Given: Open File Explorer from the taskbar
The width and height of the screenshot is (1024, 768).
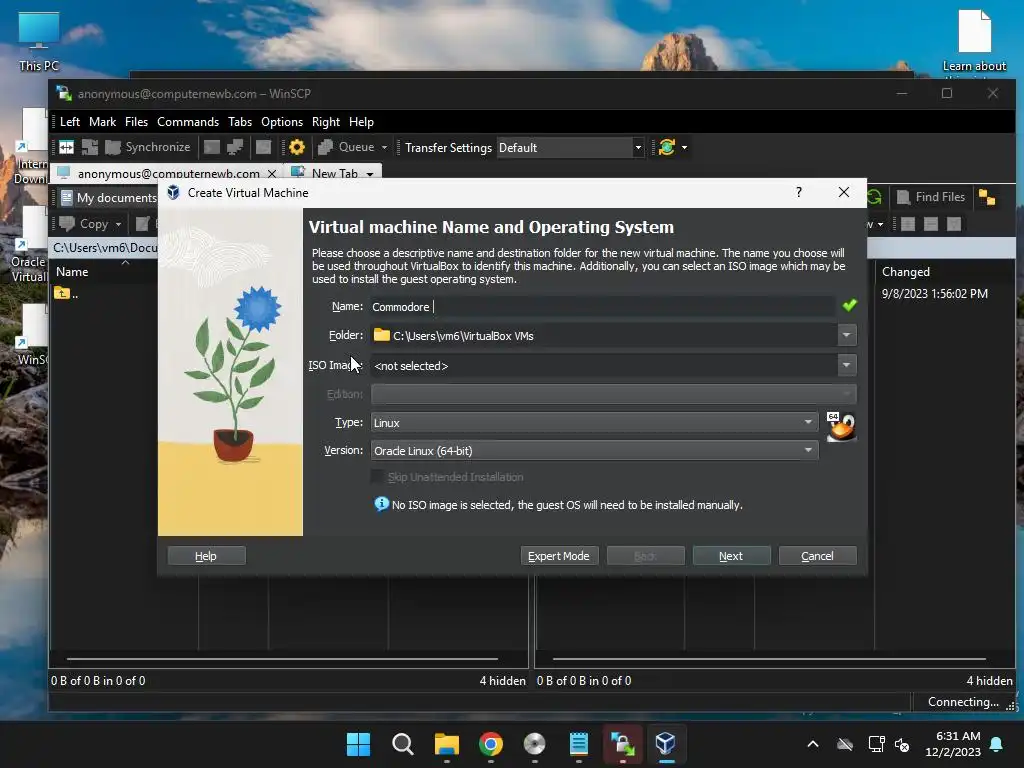Looking at the screenshot, I should (447, 744).
